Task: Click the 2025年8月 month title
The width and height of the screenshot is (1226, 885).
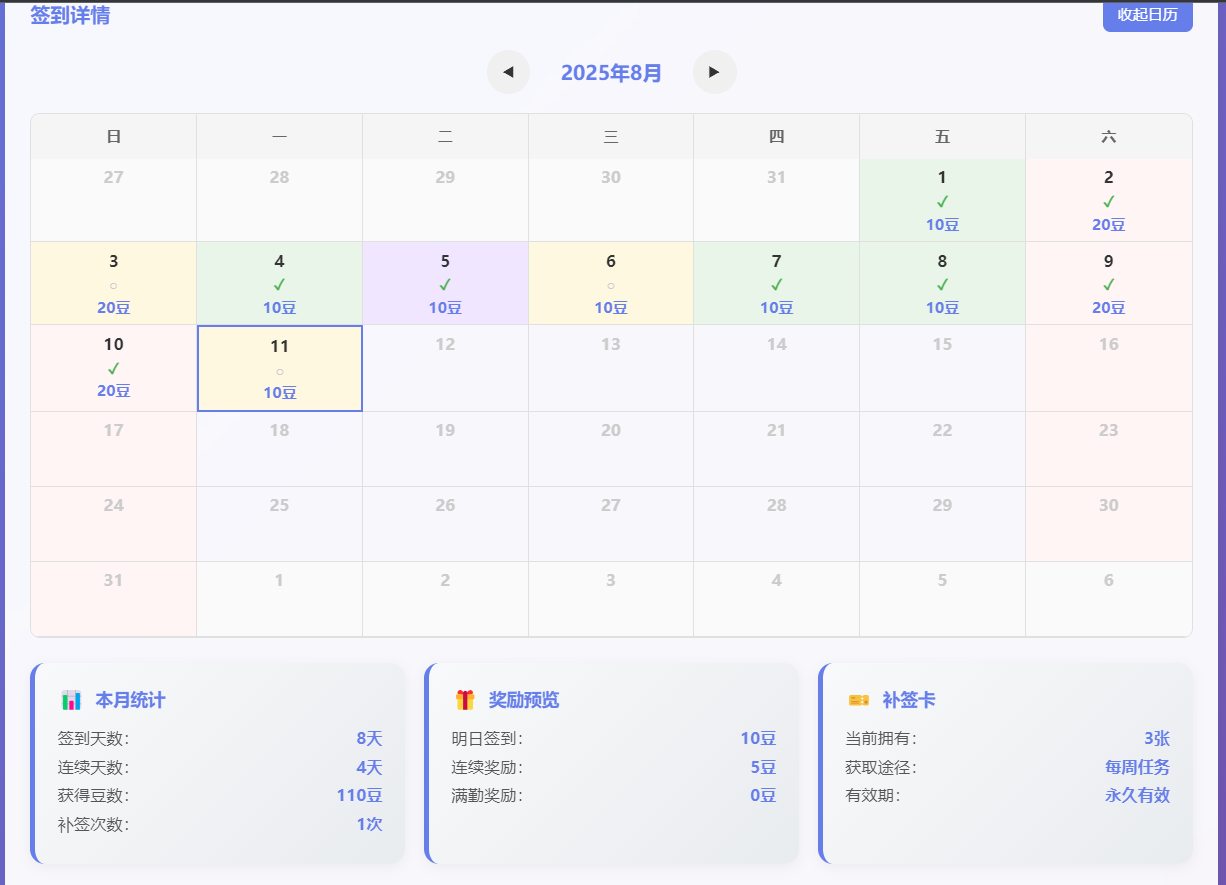Action: (612, 73)
